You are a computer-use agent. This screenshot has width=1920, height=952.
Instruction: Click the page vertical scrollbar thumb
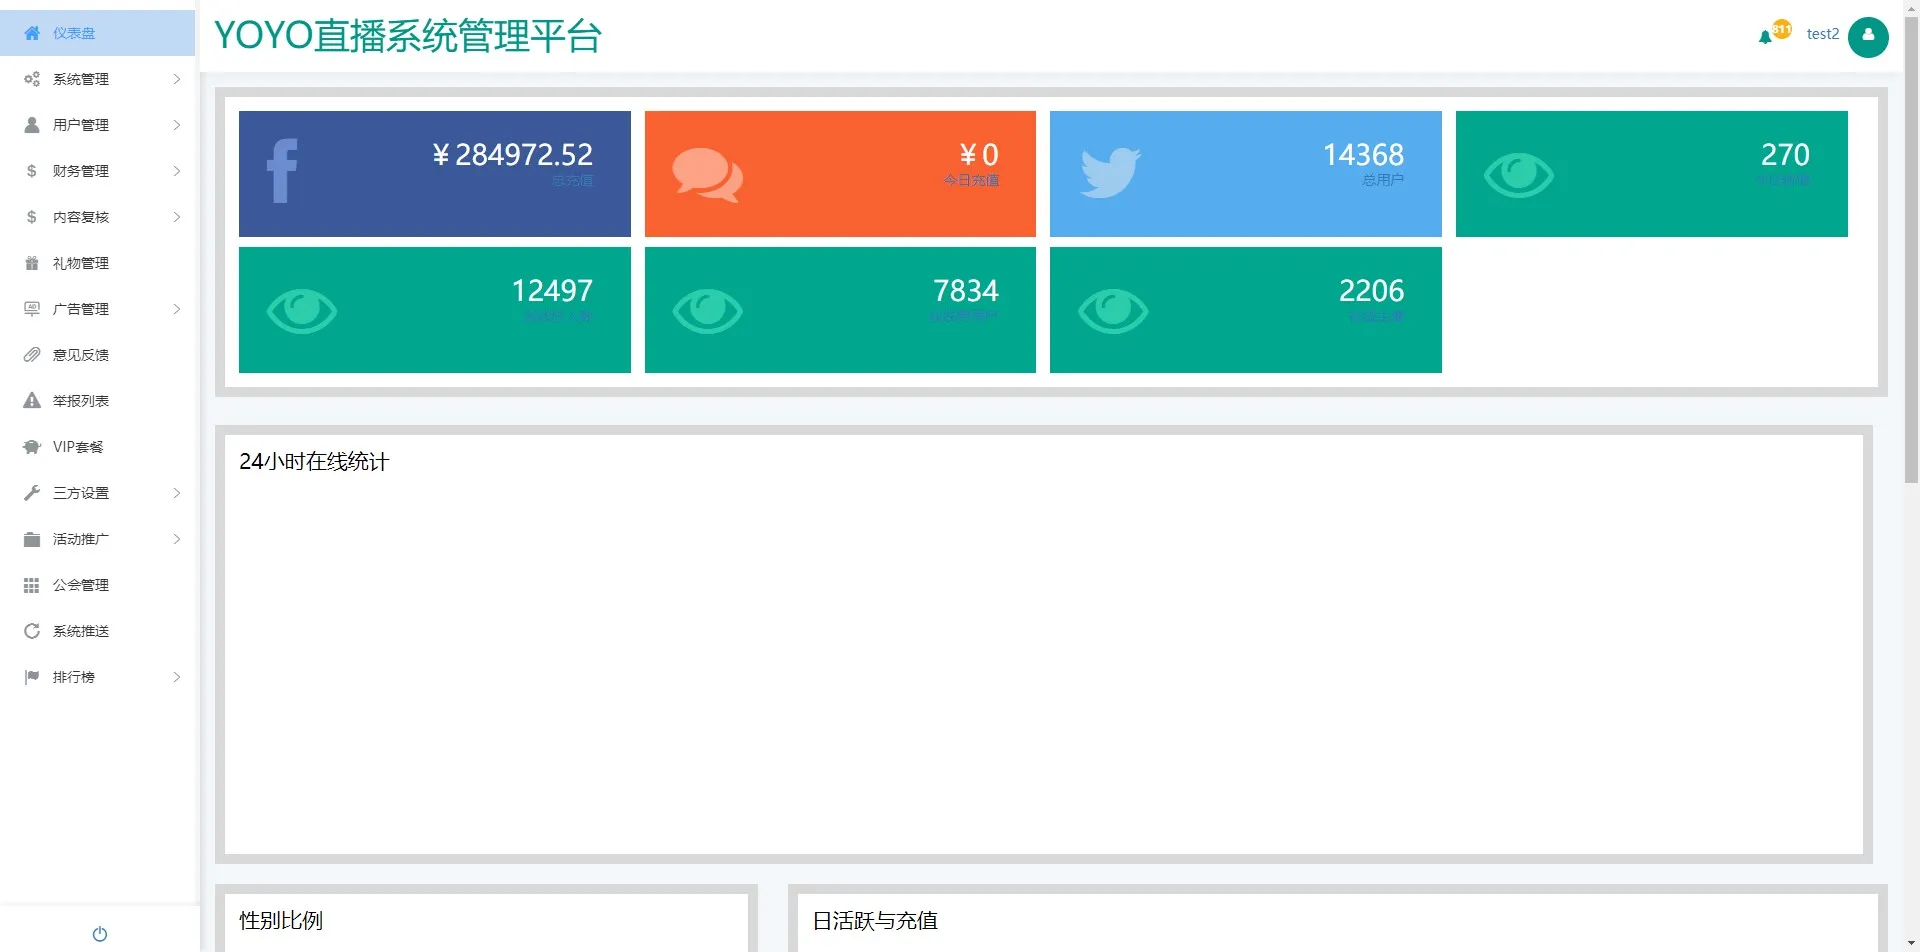click(1911, 250)
